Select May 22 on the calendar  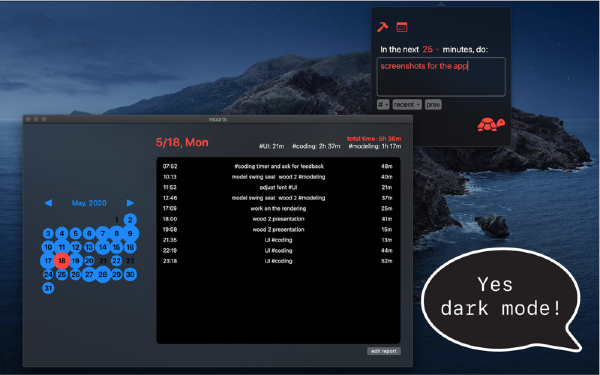116,261
